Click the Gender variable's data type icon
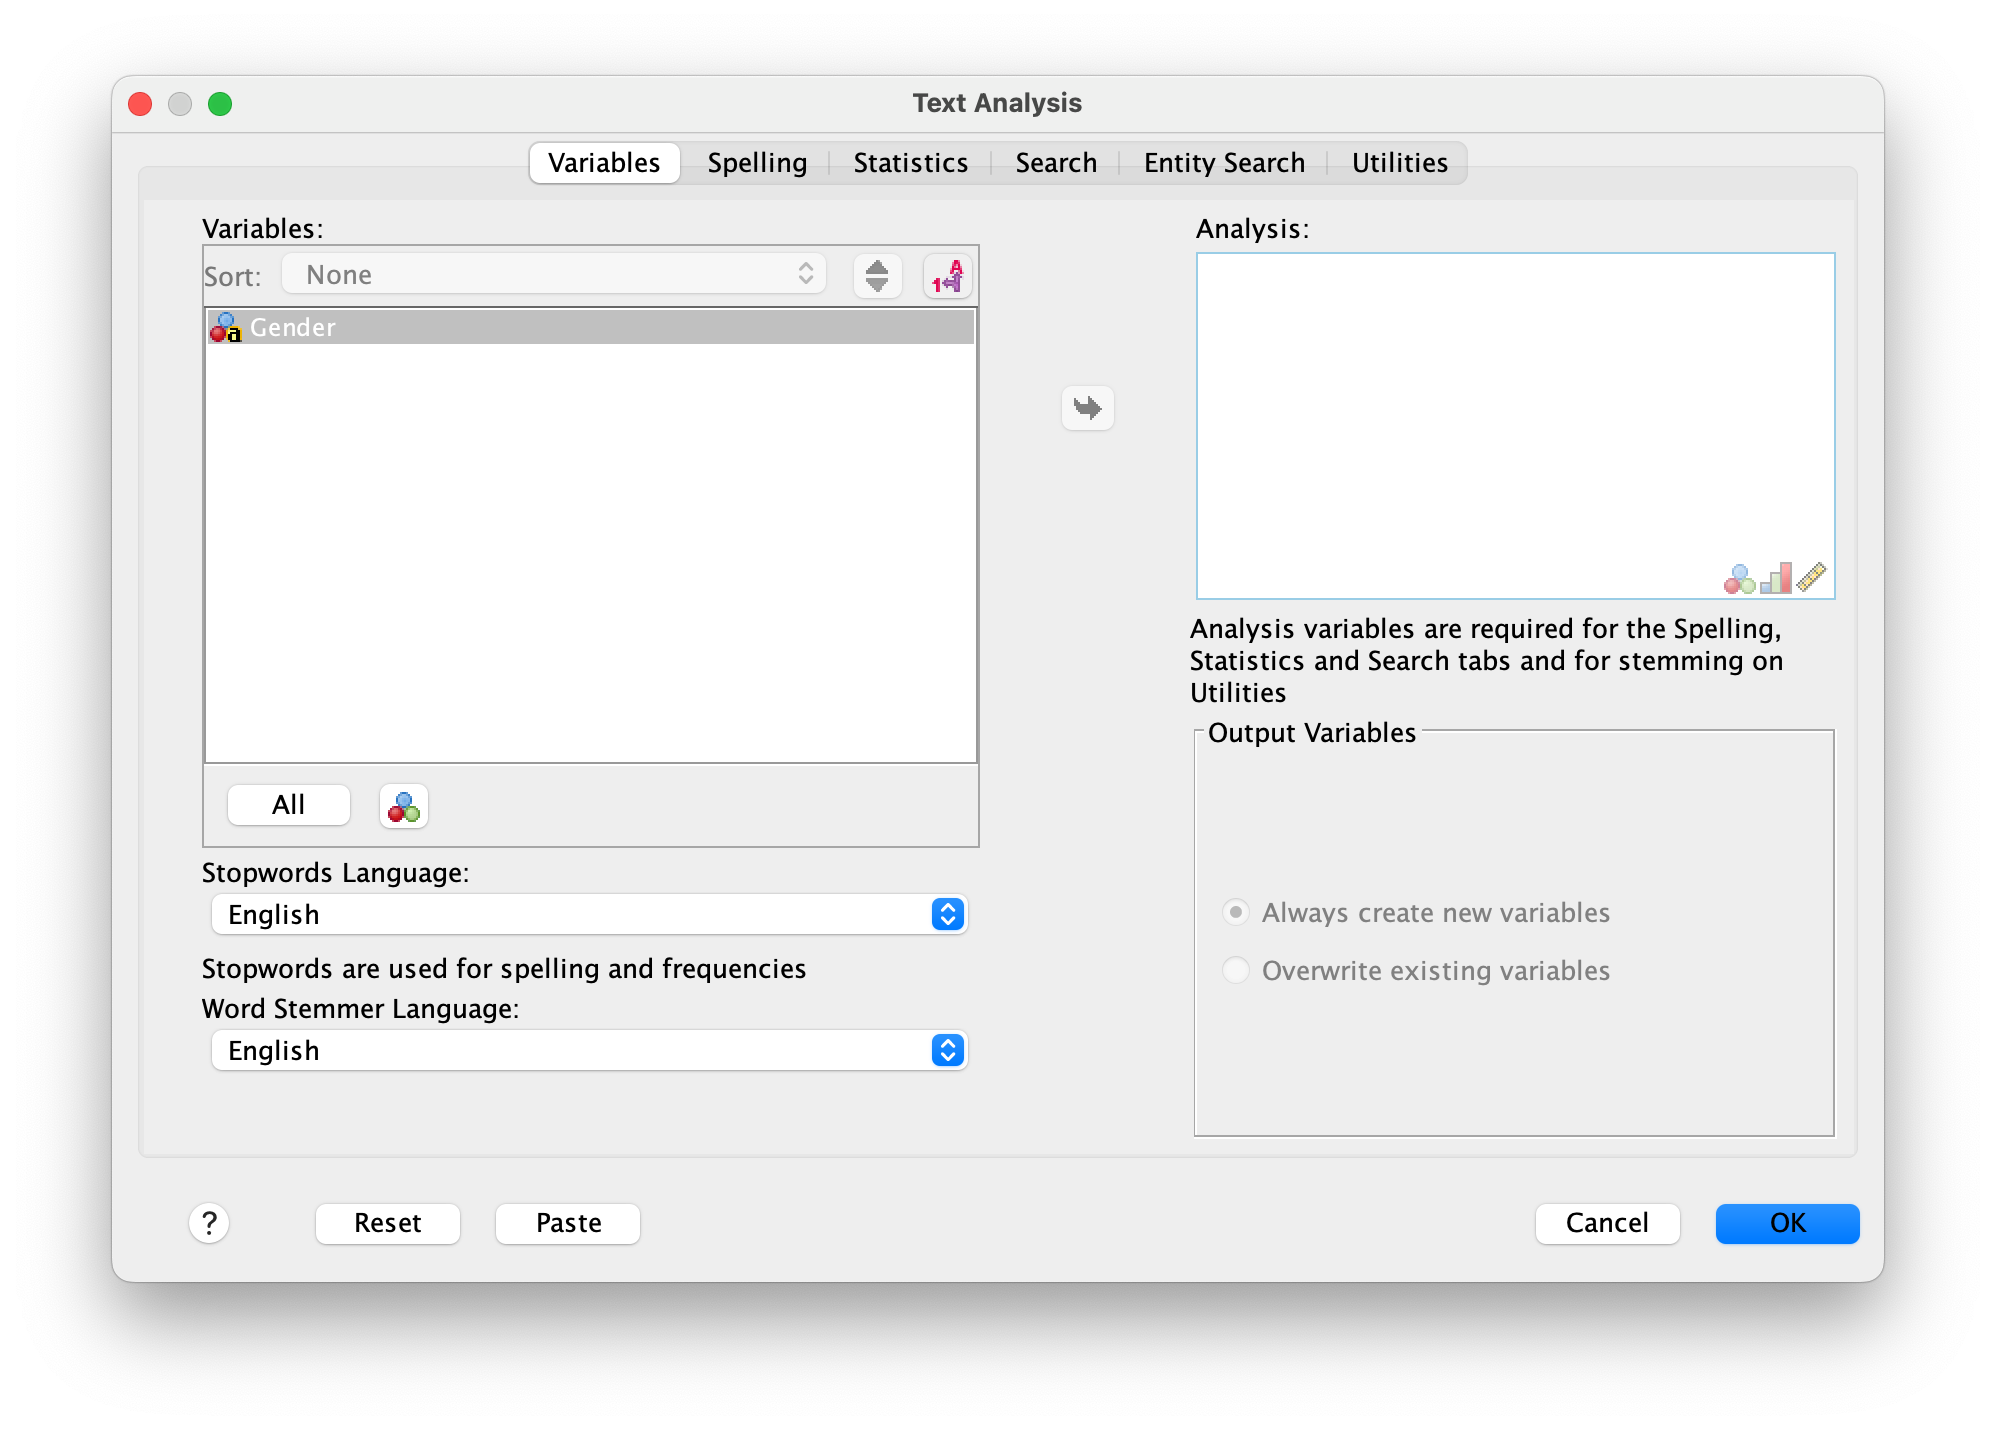The height and width of the screenshot is (1430, 1996). pyautogui.click(x=226, y=328)
